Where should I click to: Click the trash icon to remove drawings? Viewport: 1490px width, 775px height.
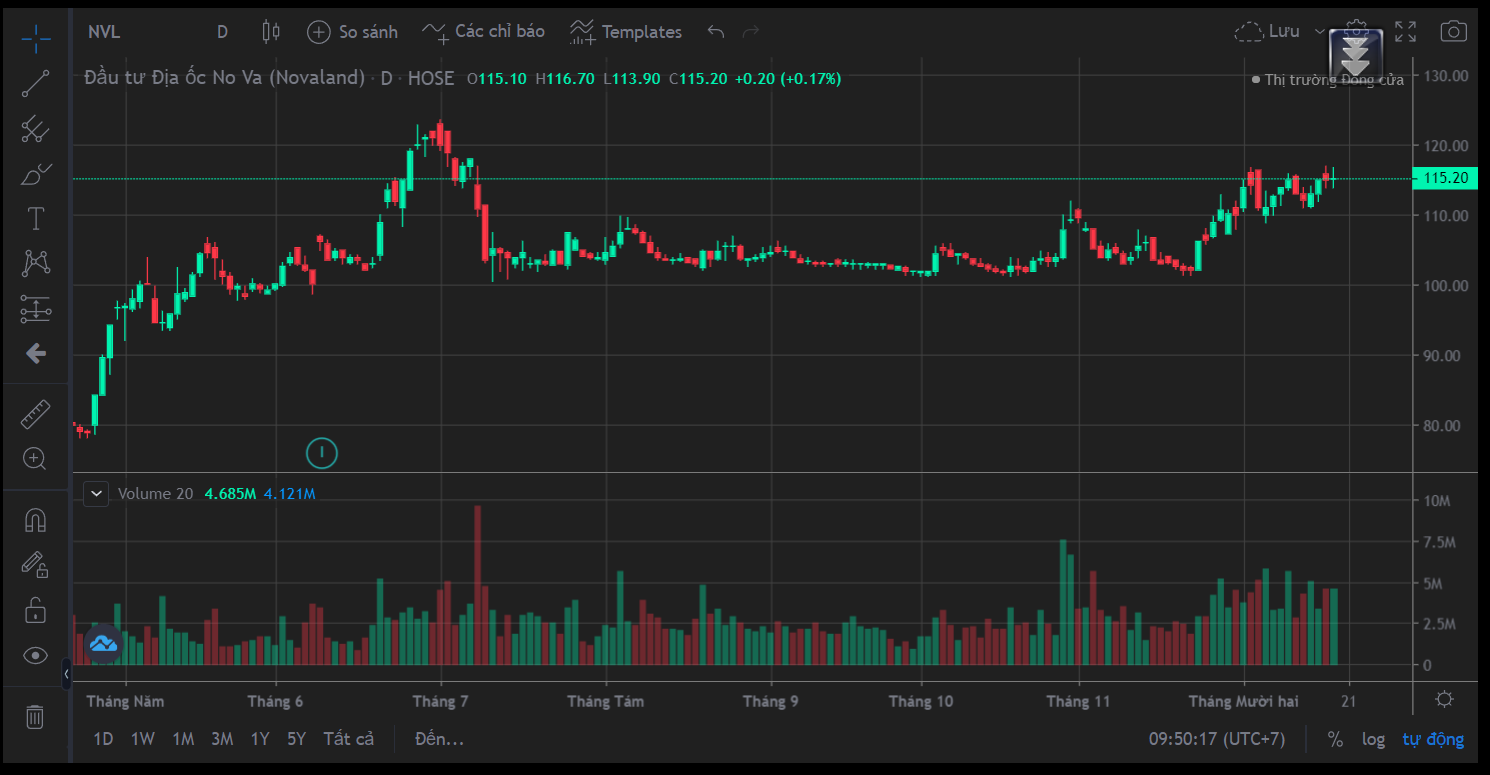tap(35, 717)
